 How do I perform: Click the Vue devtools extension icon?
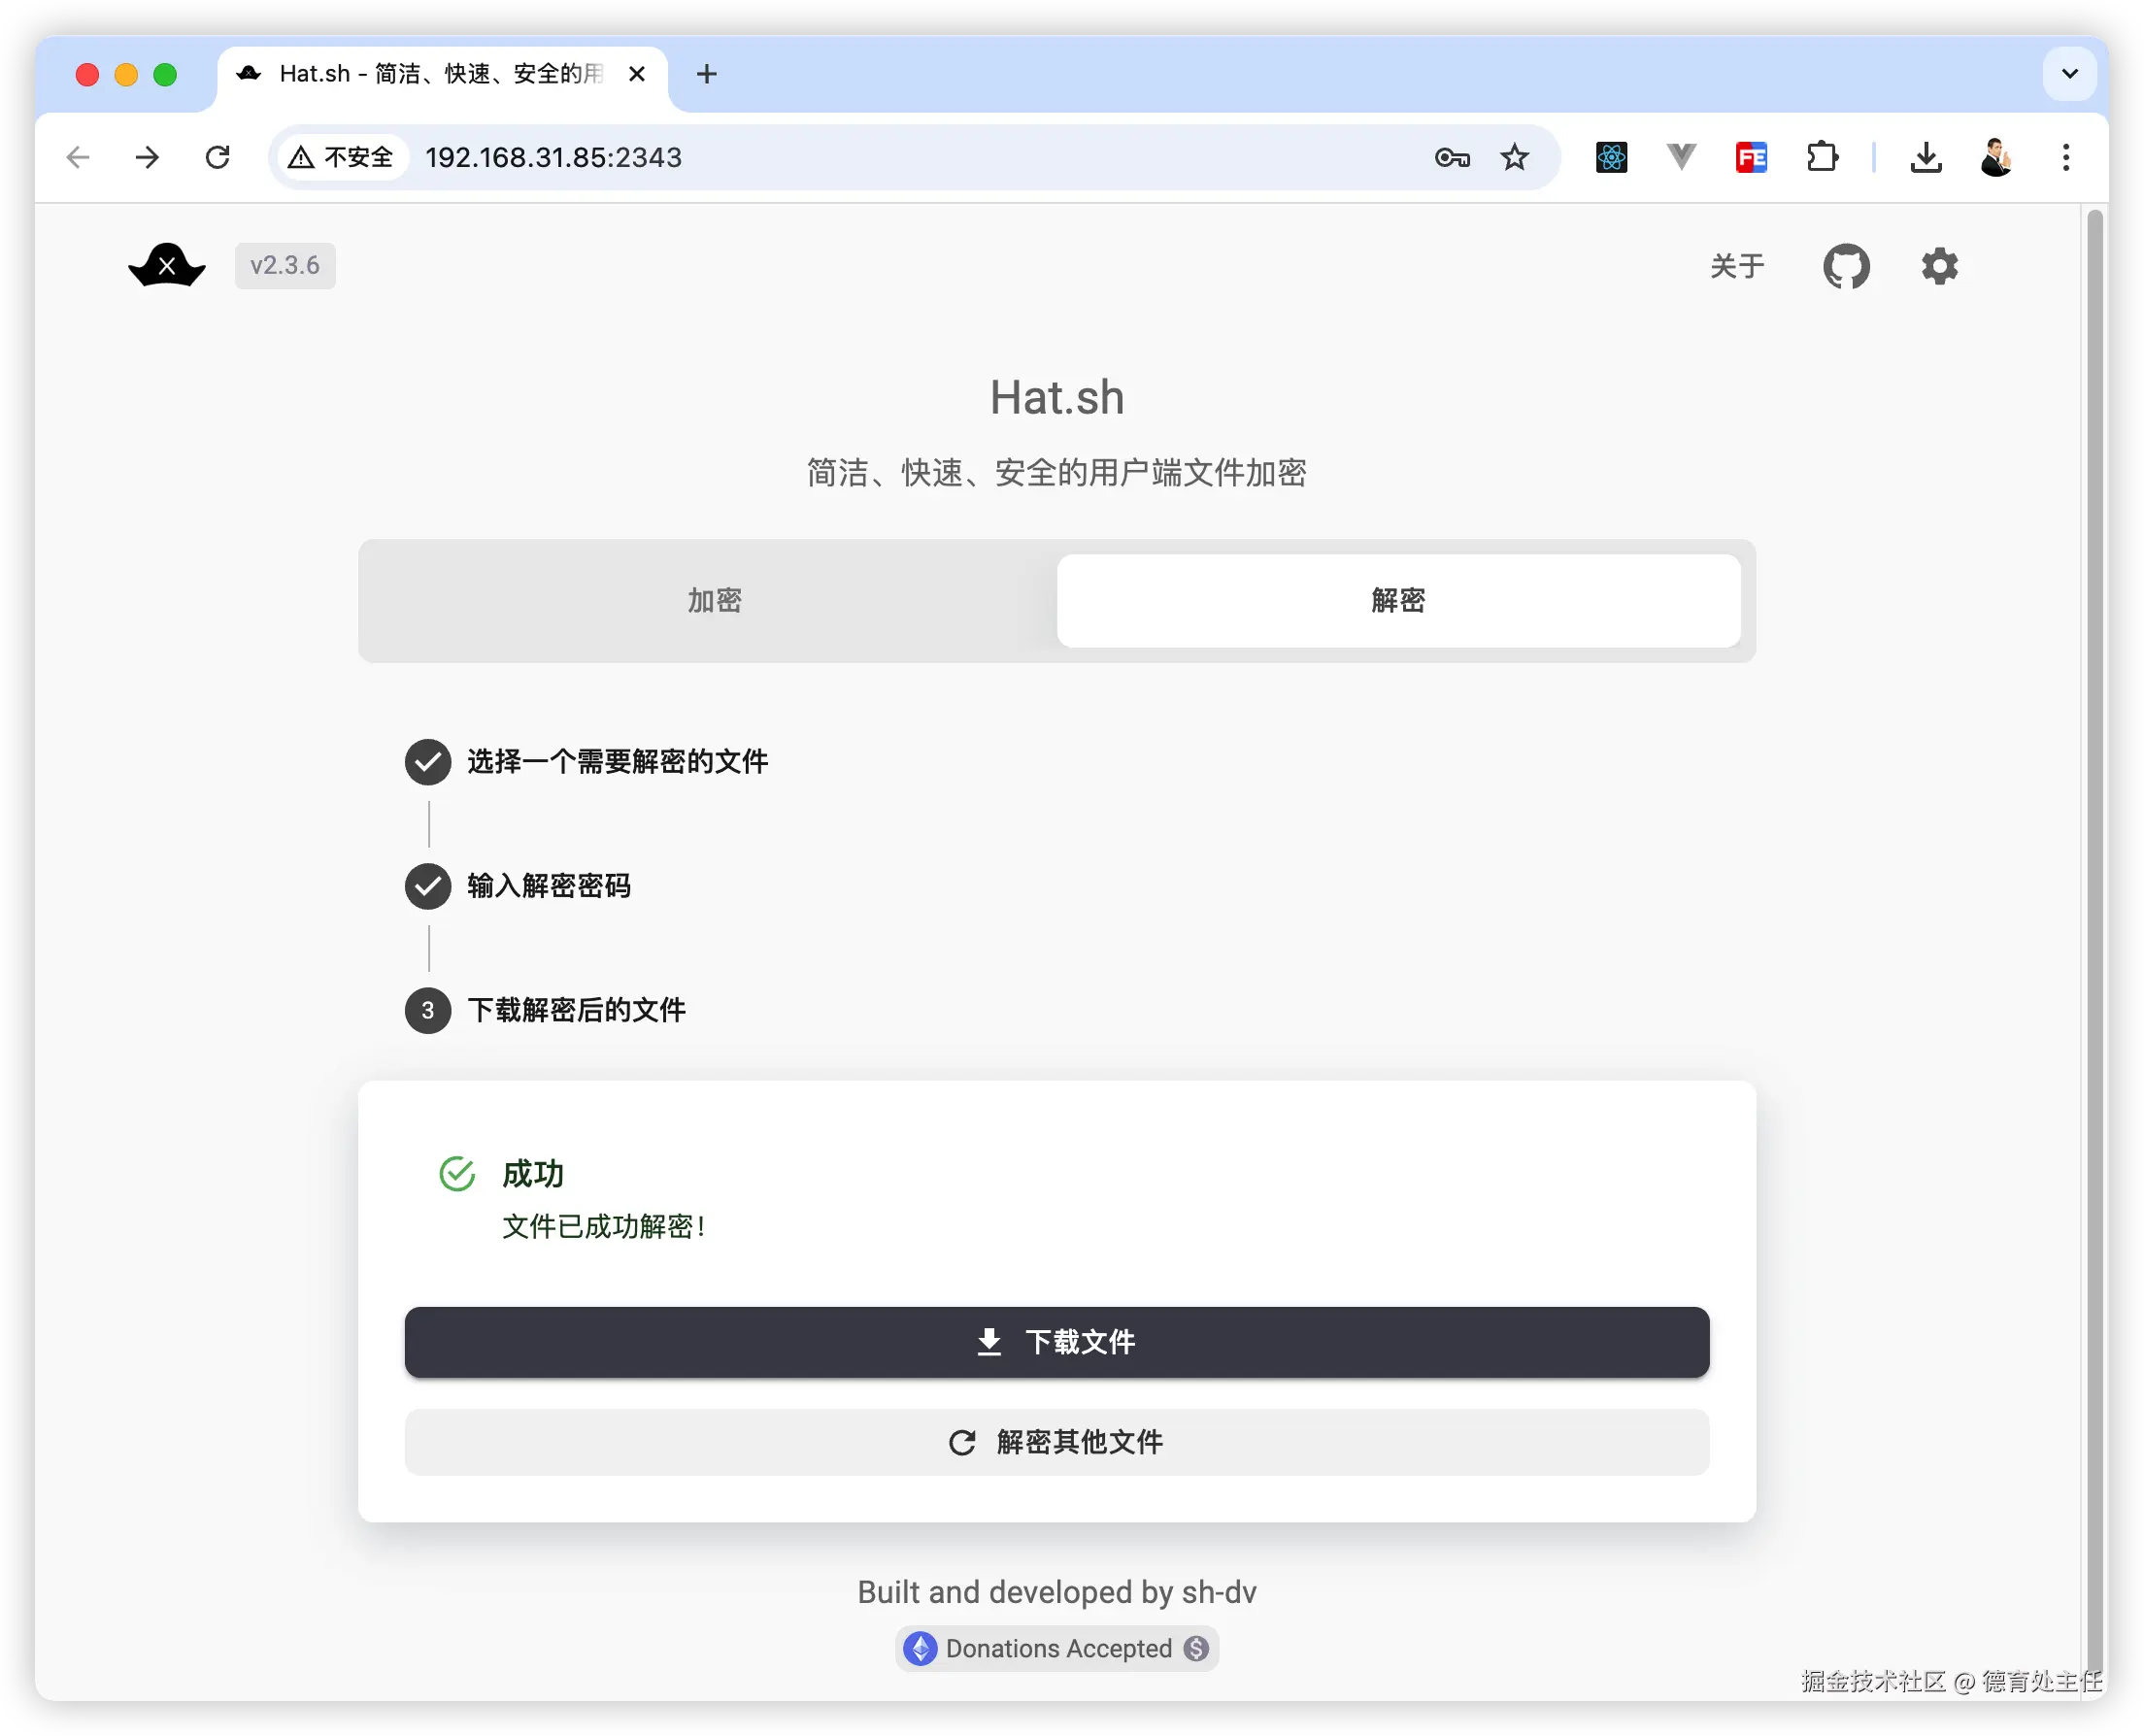point(1680,157)
